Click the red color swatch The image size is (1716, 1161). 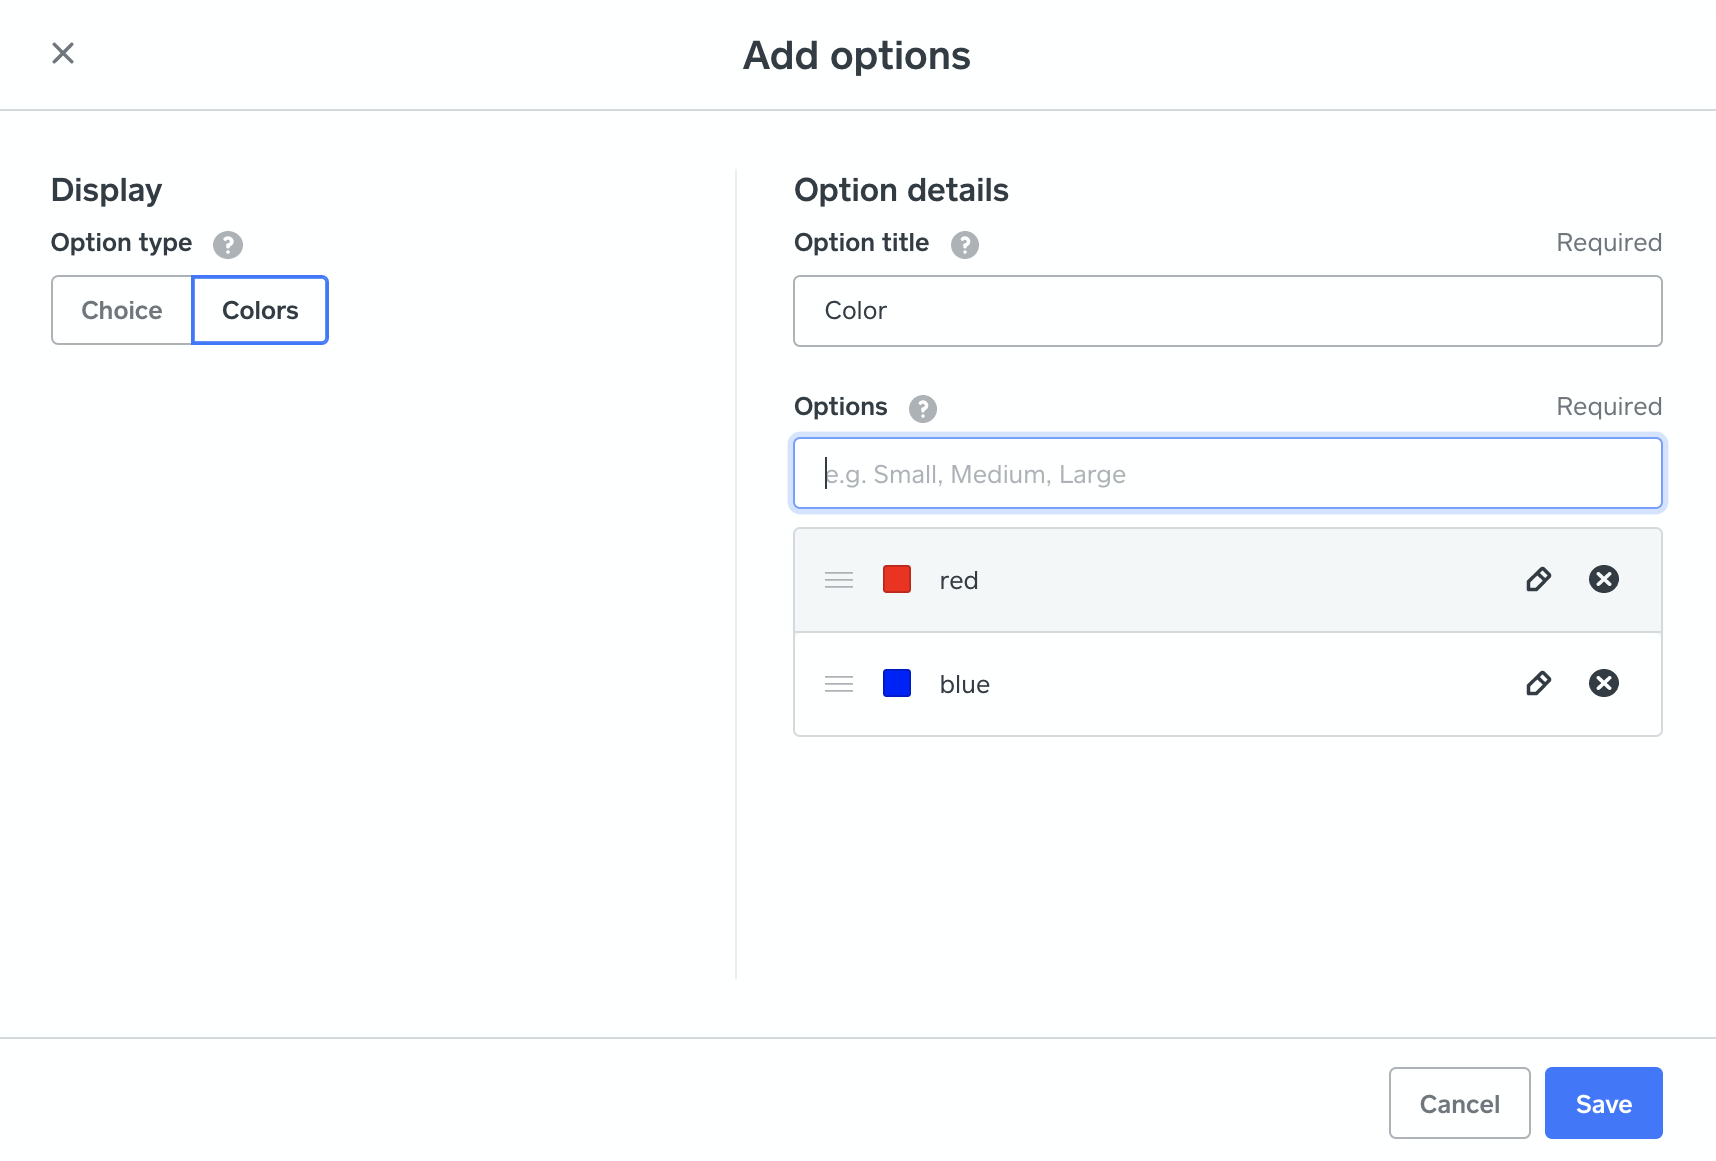pos(897,579)
